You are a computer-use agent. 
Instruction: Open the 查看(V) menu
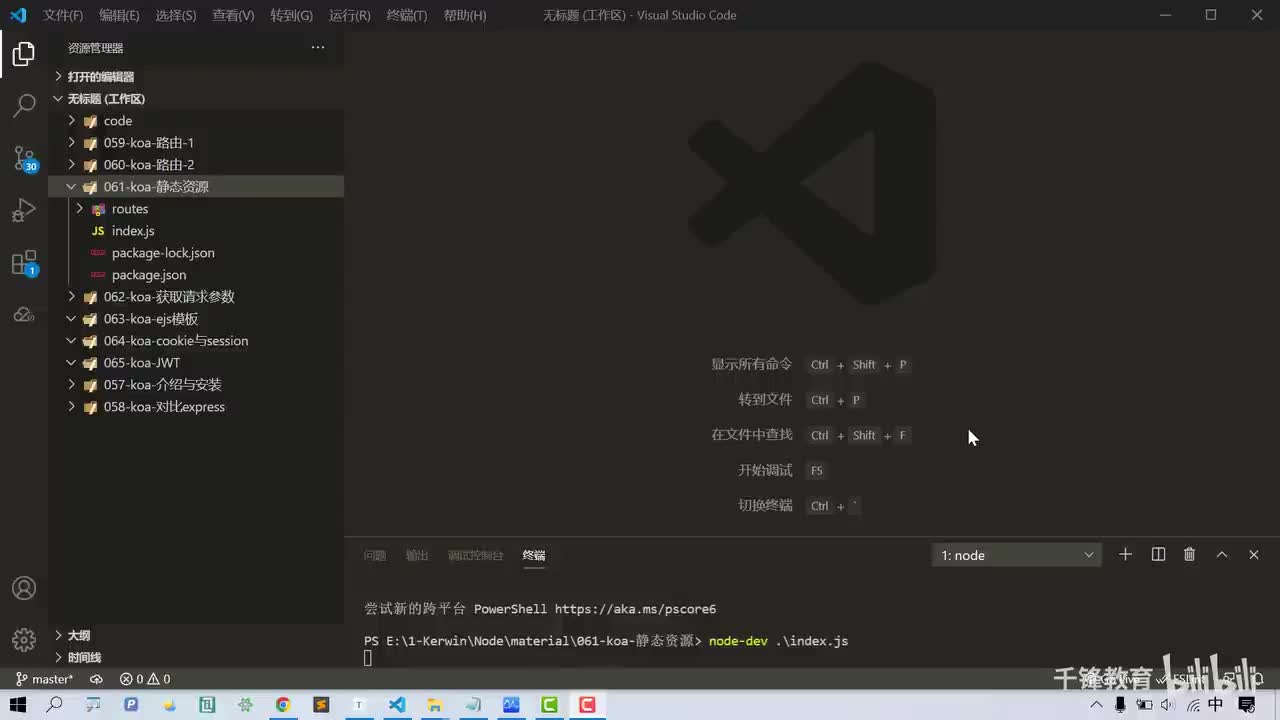tap(233, 15)
